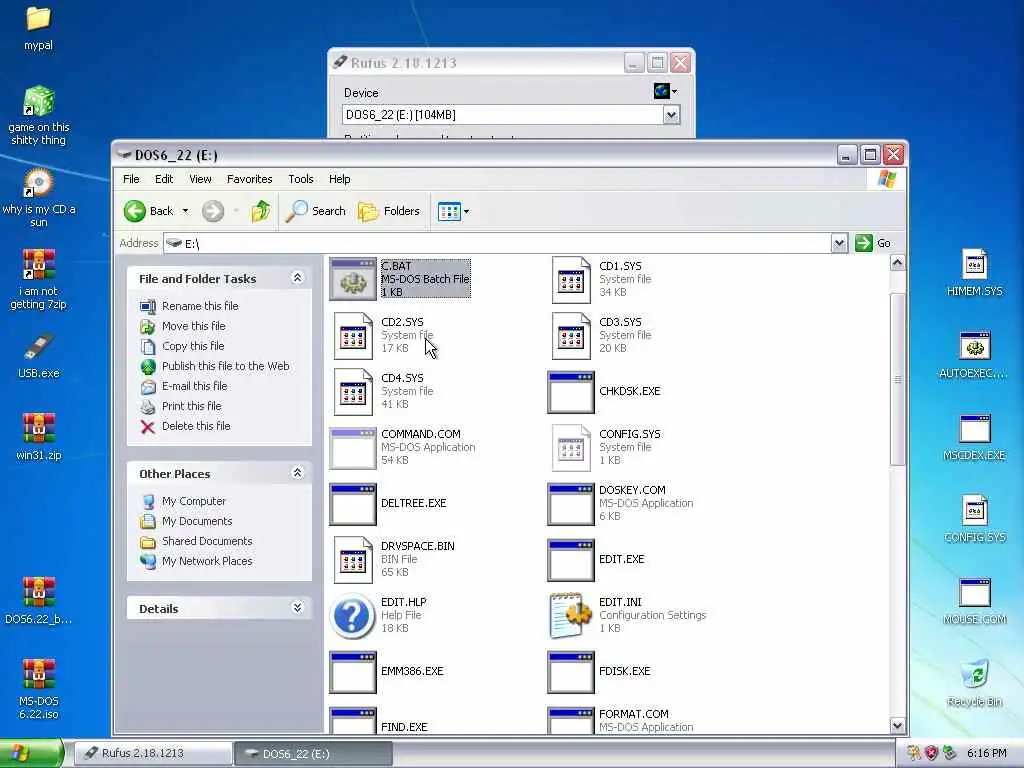Image resolution: width=1024 pixels, height=768 pixels.
Task: Open the Help menu
Action: point(340,179)
